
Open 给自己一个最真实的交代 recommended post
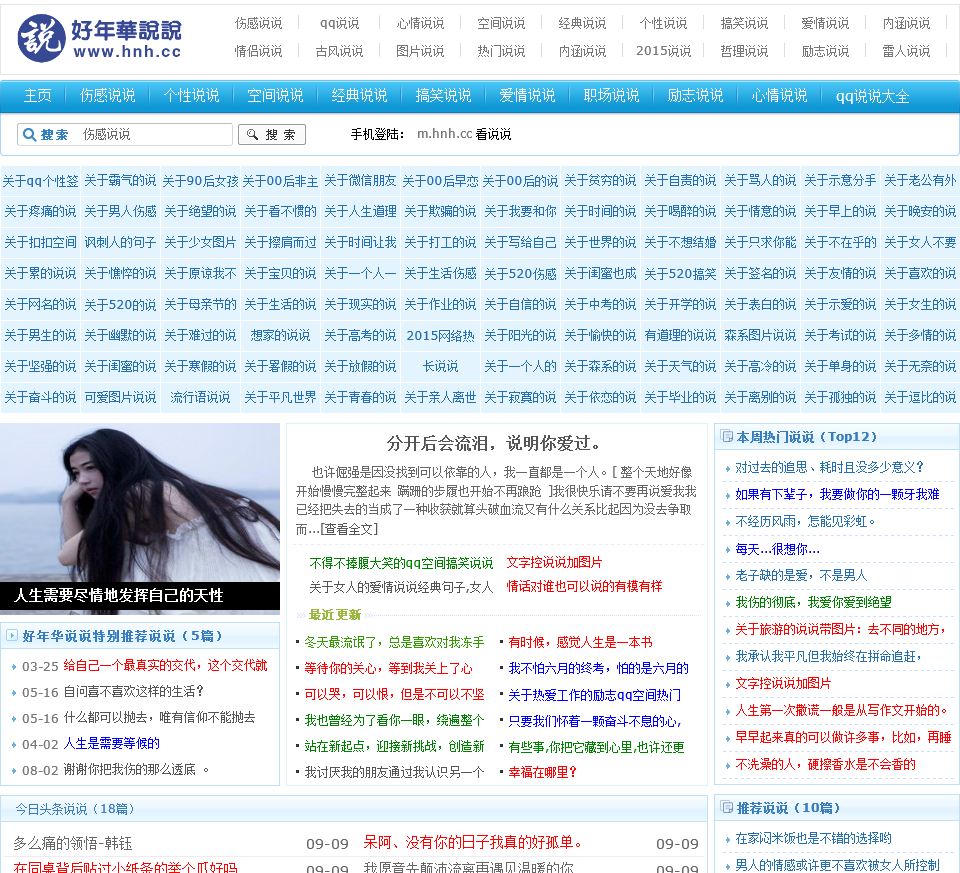click(x=165, y=665)
